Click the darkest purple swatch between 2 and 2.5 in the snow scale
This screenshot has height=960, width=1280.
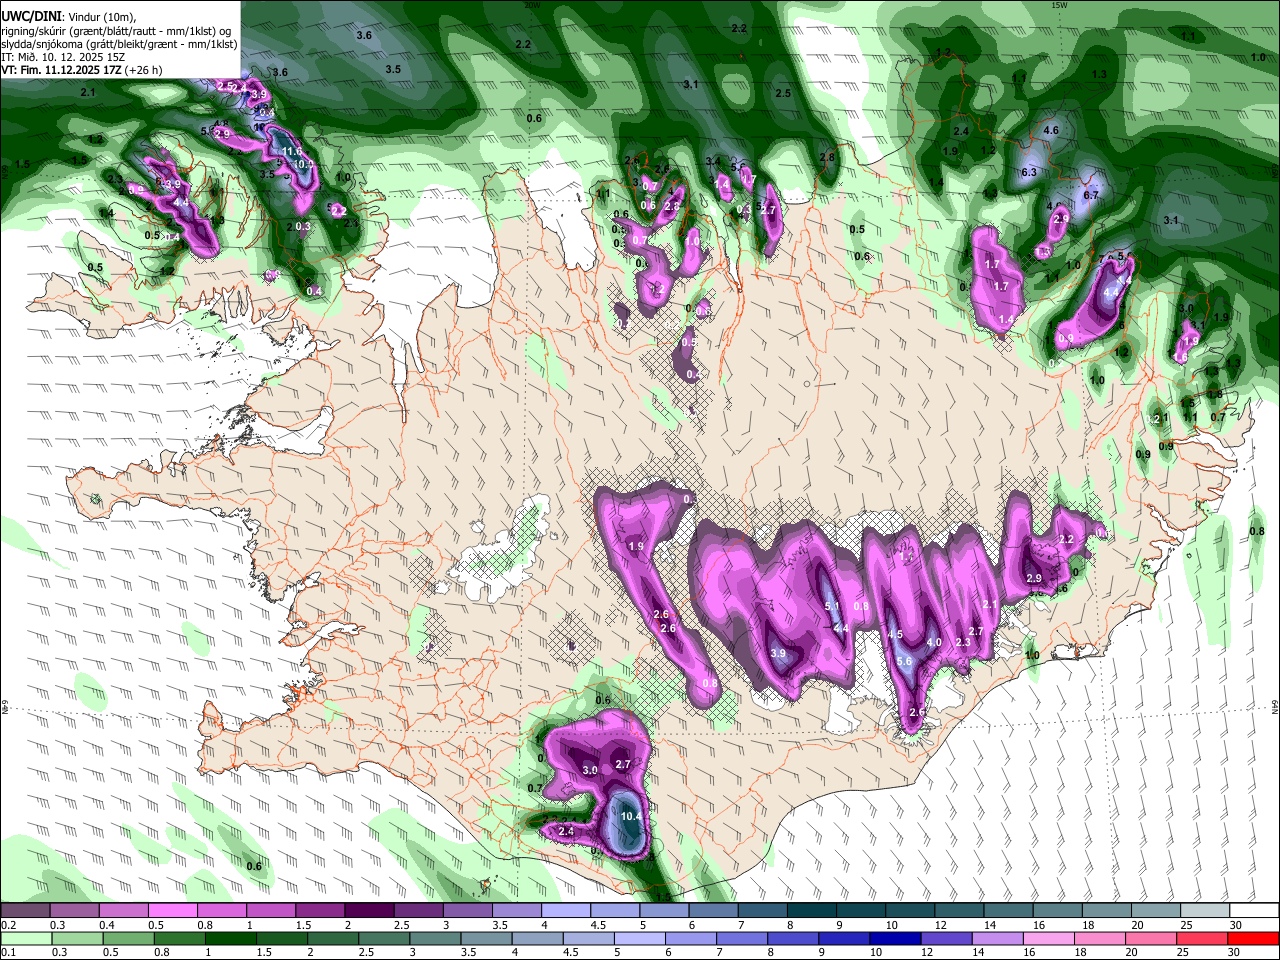(x=368, y=911)
